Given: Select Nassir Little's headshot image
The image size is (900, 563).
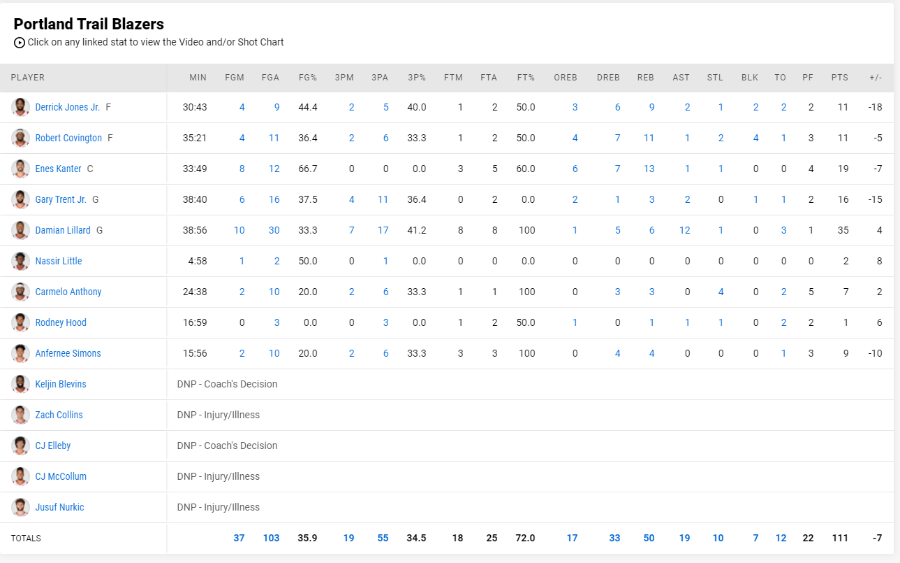Looking at the screenshot, I should click(20, 261).
